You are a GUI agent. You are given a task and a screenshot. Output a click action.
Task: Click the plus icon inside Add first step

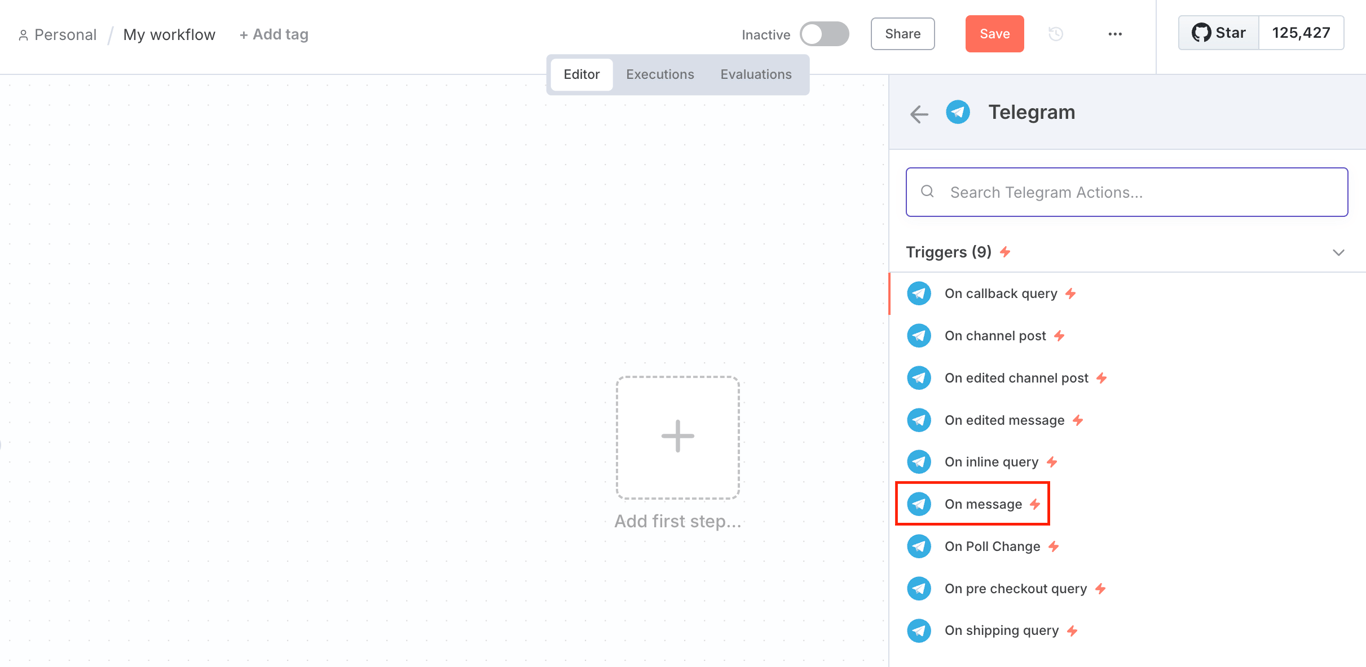tap(678, 437)
